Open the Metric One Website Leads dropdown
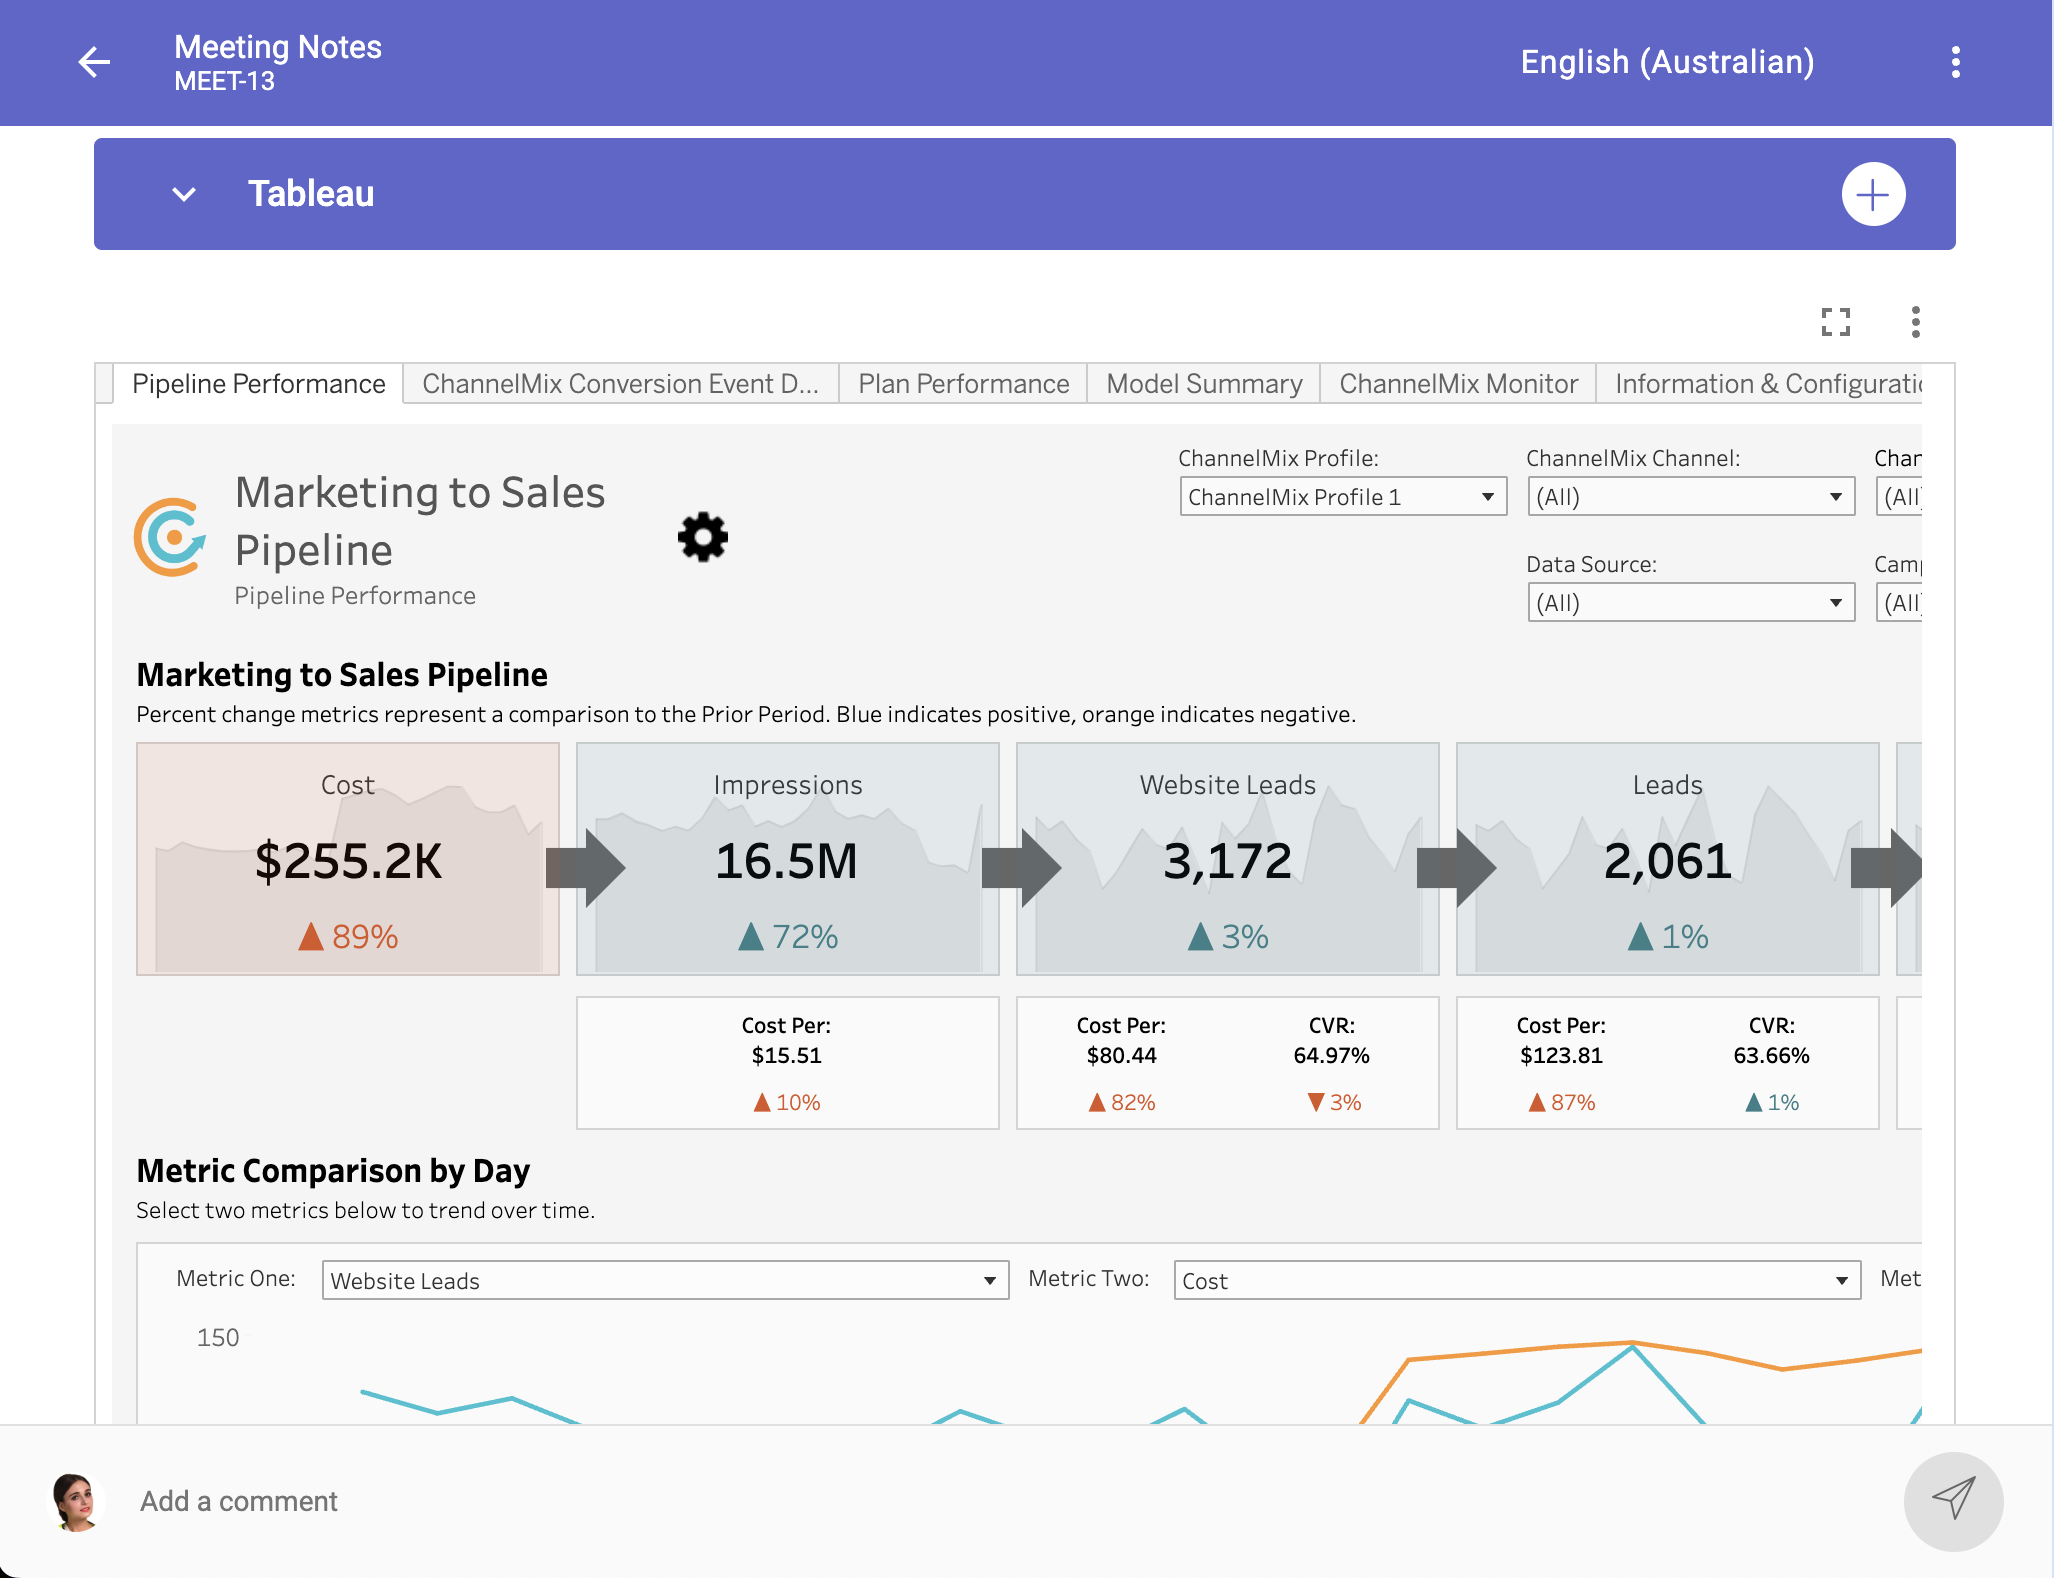This screenshot has height=1578, width=2054. (x=665, y=1280)
